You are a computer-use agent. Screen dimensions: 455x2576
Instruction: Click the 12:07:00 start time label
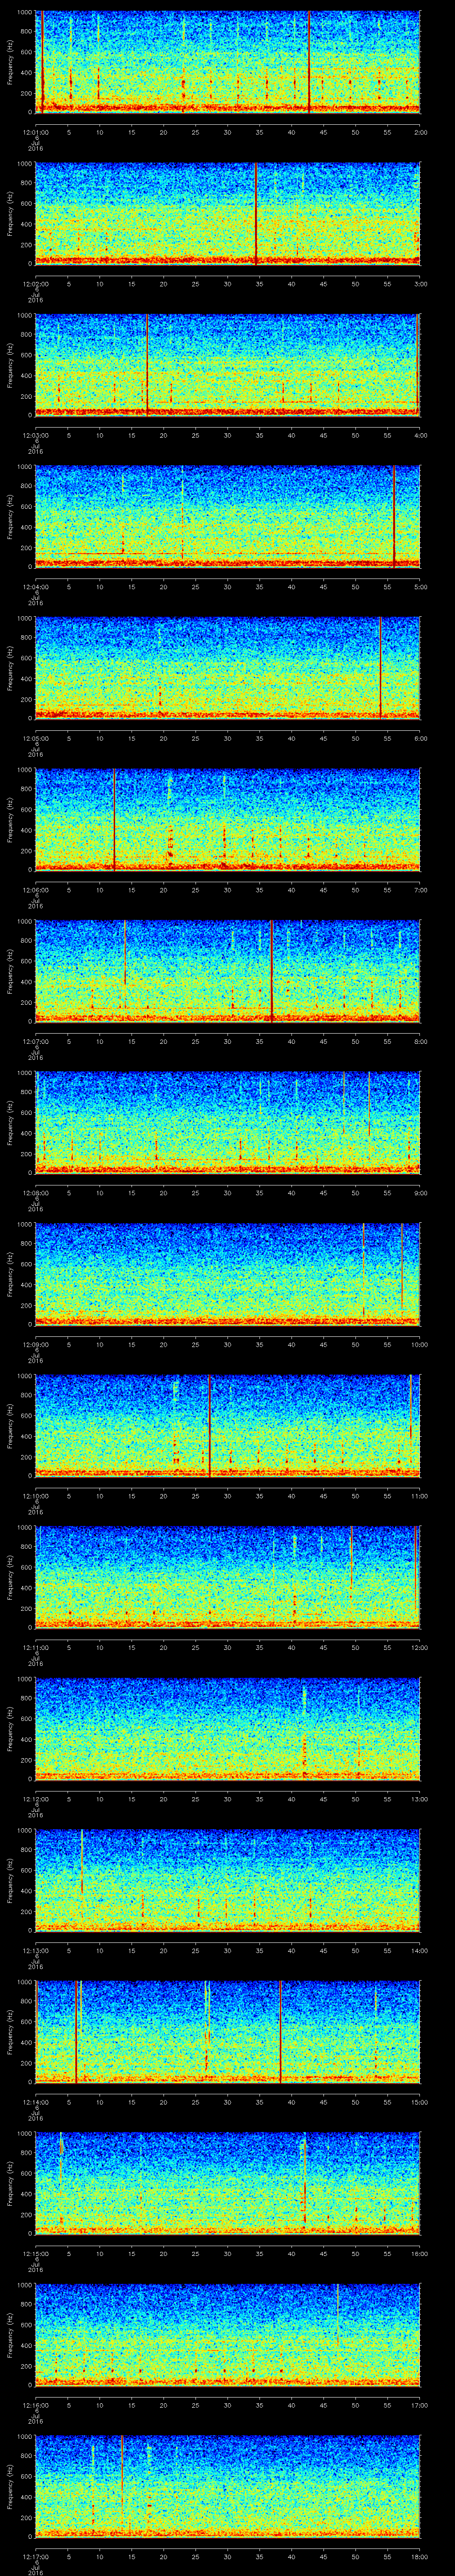pyautogui.click(x=35, y=1041)
